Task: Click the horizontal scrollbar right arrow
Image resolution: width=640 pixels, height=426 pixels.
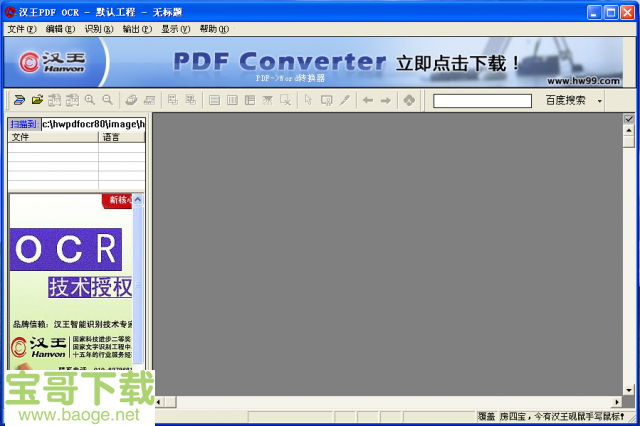Action: 617,402
